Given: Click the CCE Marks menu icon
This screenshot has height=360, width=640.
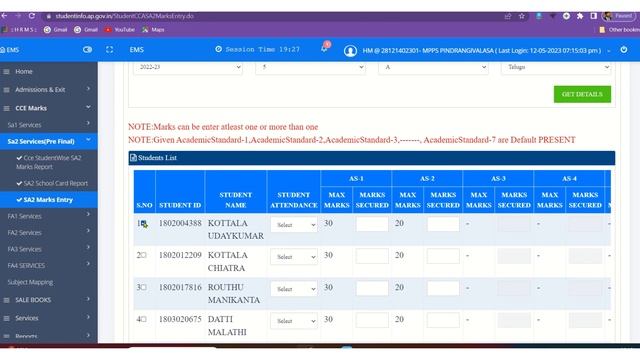Looking at the screenshot, I should (7, 109).
